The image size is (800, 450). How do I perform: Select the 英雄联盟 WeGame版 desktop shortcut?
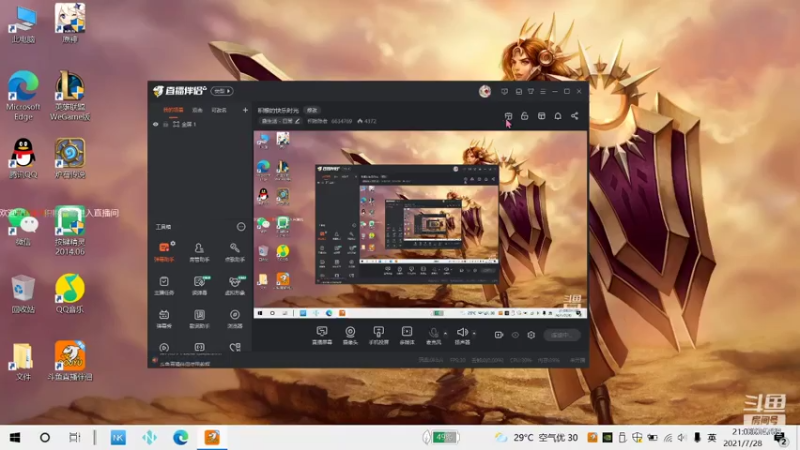pos(70,95)
